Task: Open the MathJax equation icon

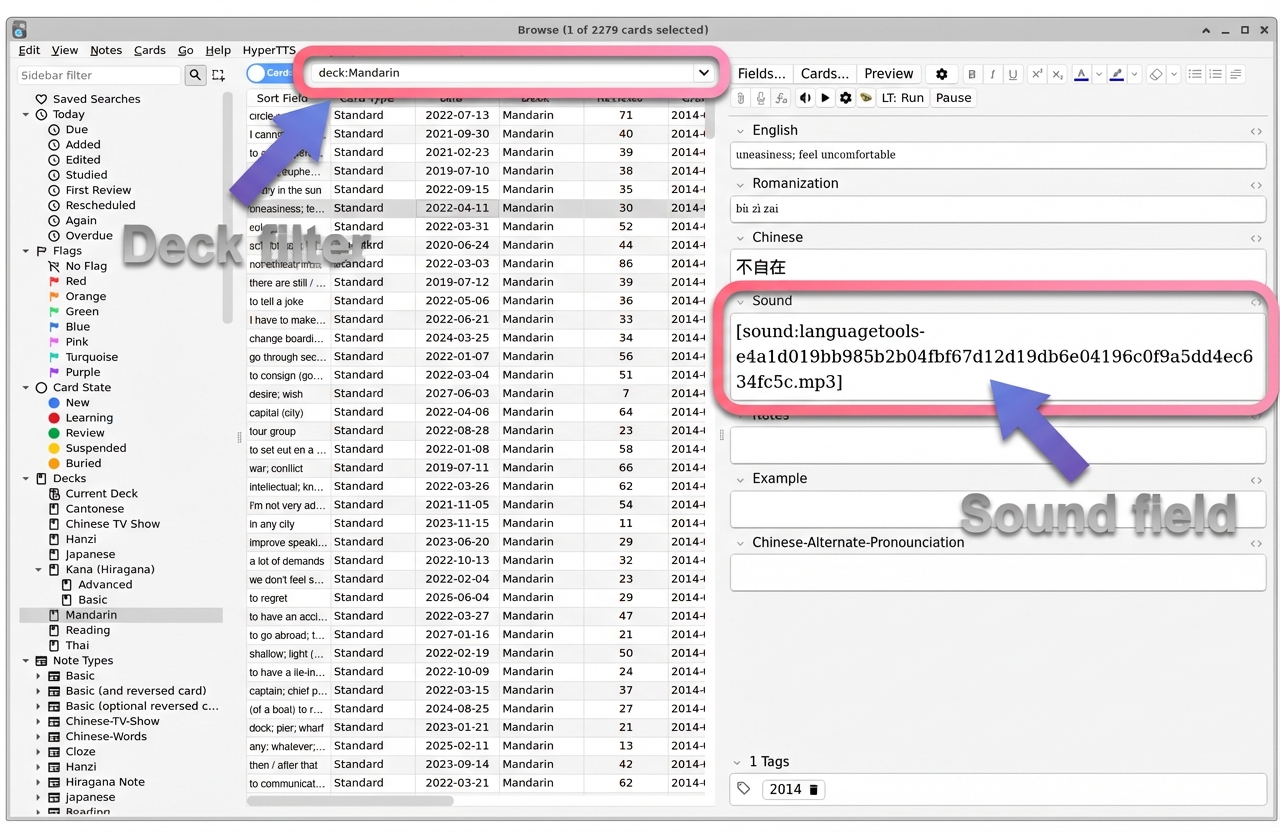Action: pos(783,97)
